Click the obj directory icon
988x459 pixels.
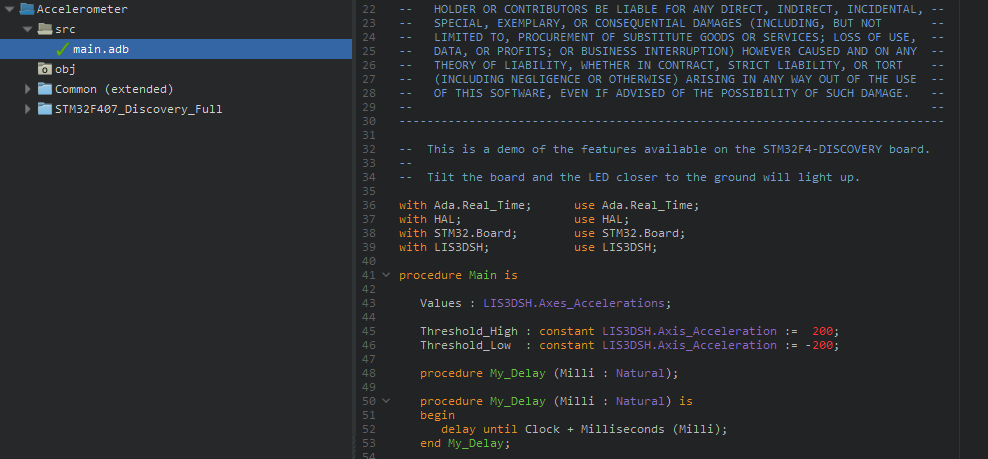click(x=45, y=69)
